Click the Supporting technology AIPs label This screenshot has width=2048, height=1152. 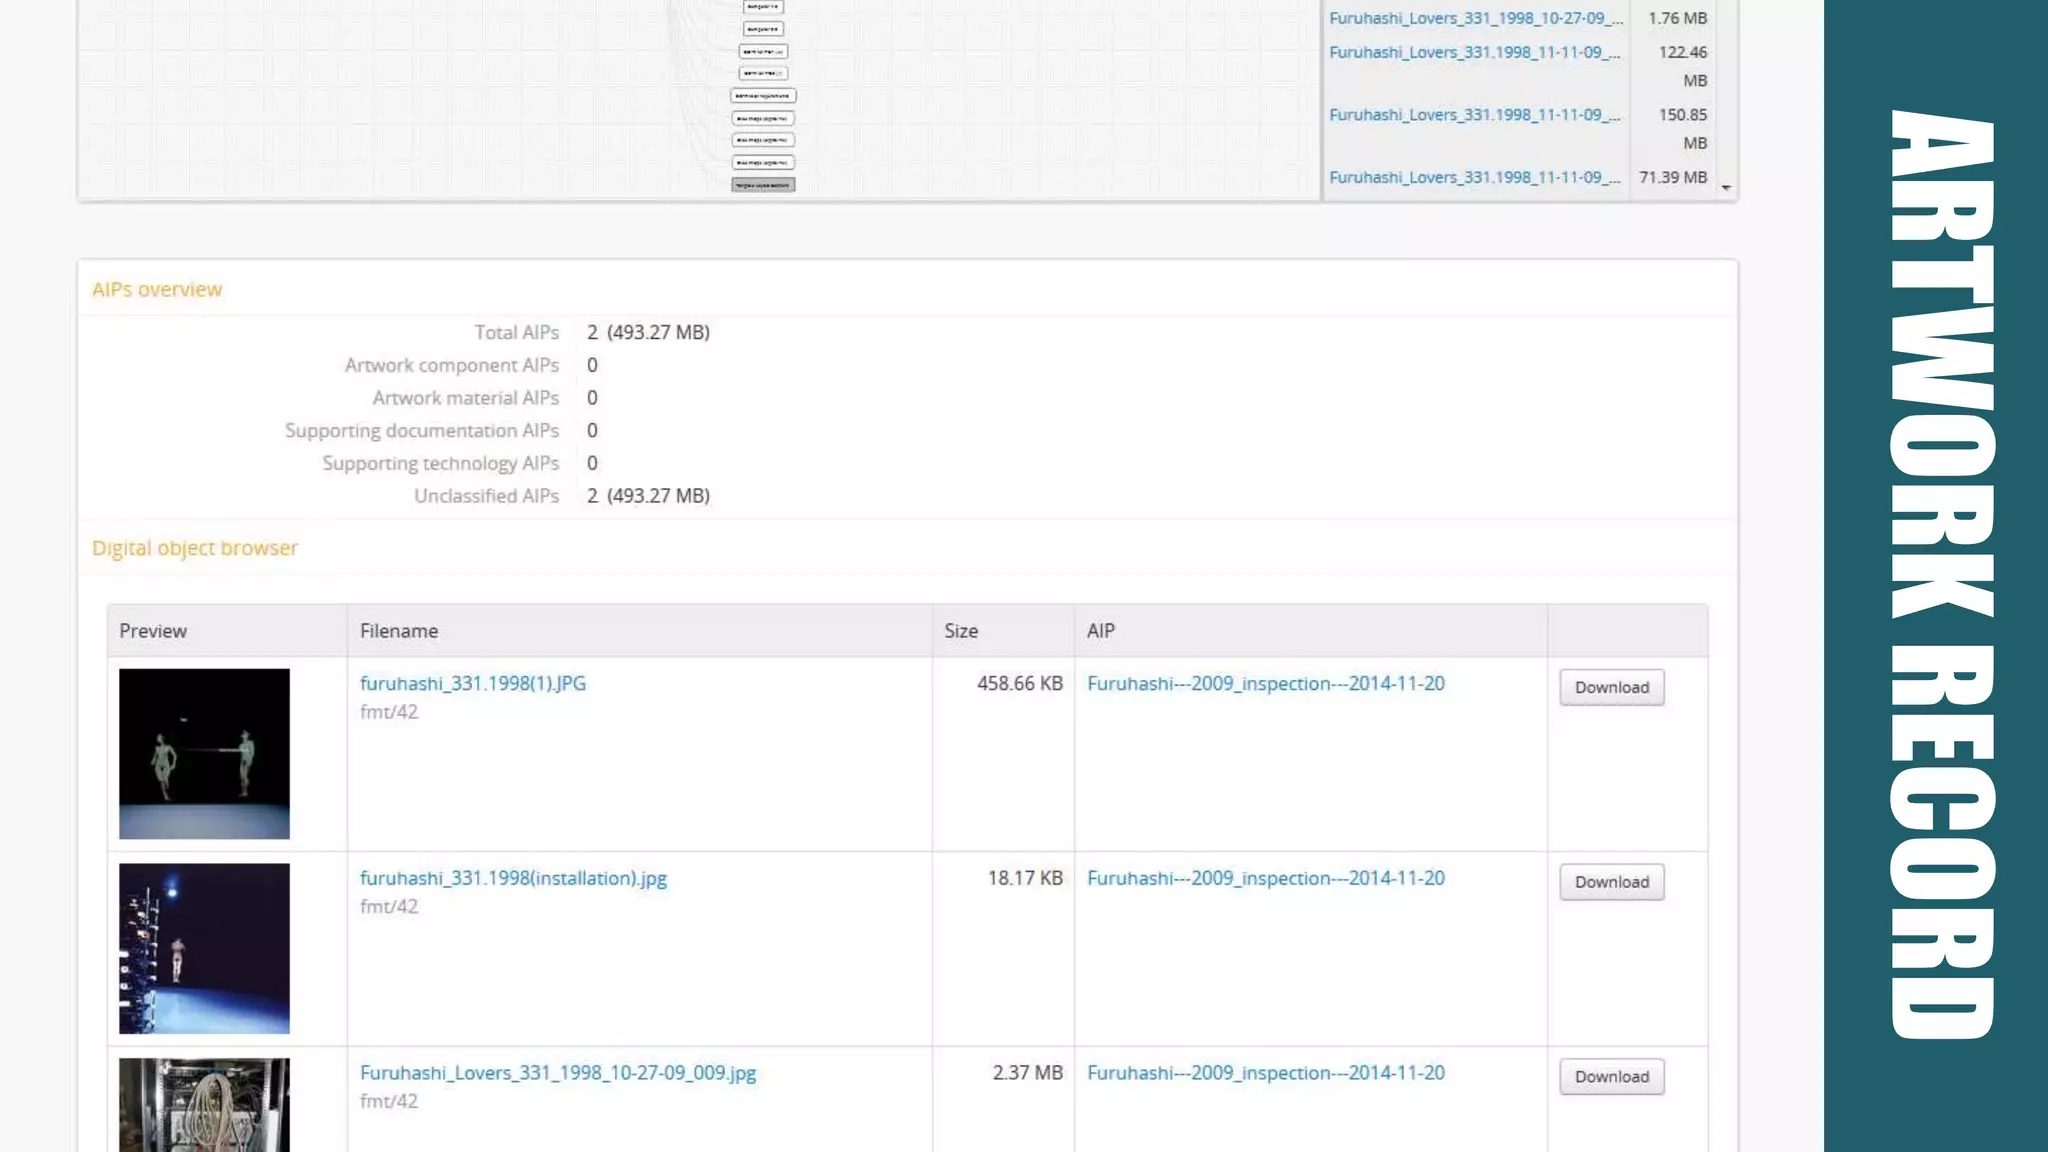pos(441,463)
